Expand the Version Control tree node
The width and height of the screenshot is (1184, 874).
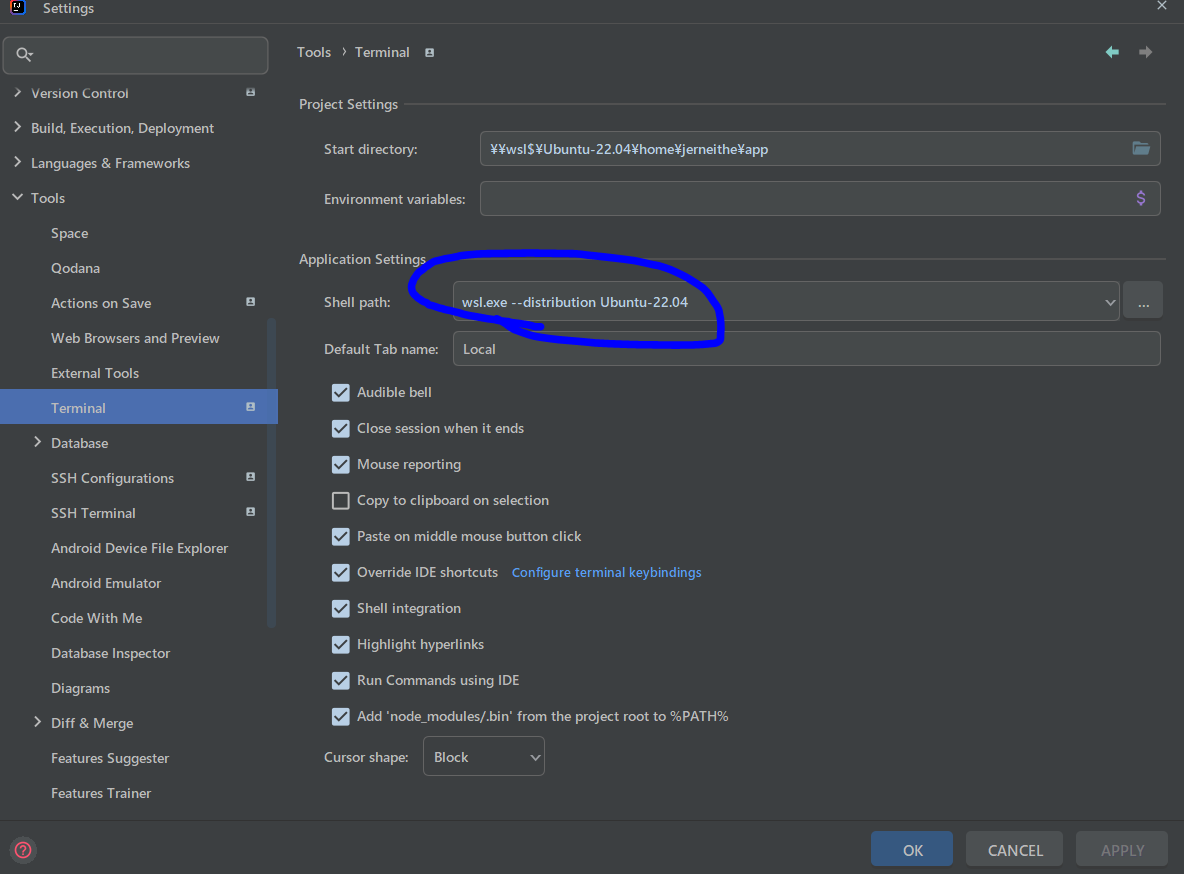click(x=17, y=92)
